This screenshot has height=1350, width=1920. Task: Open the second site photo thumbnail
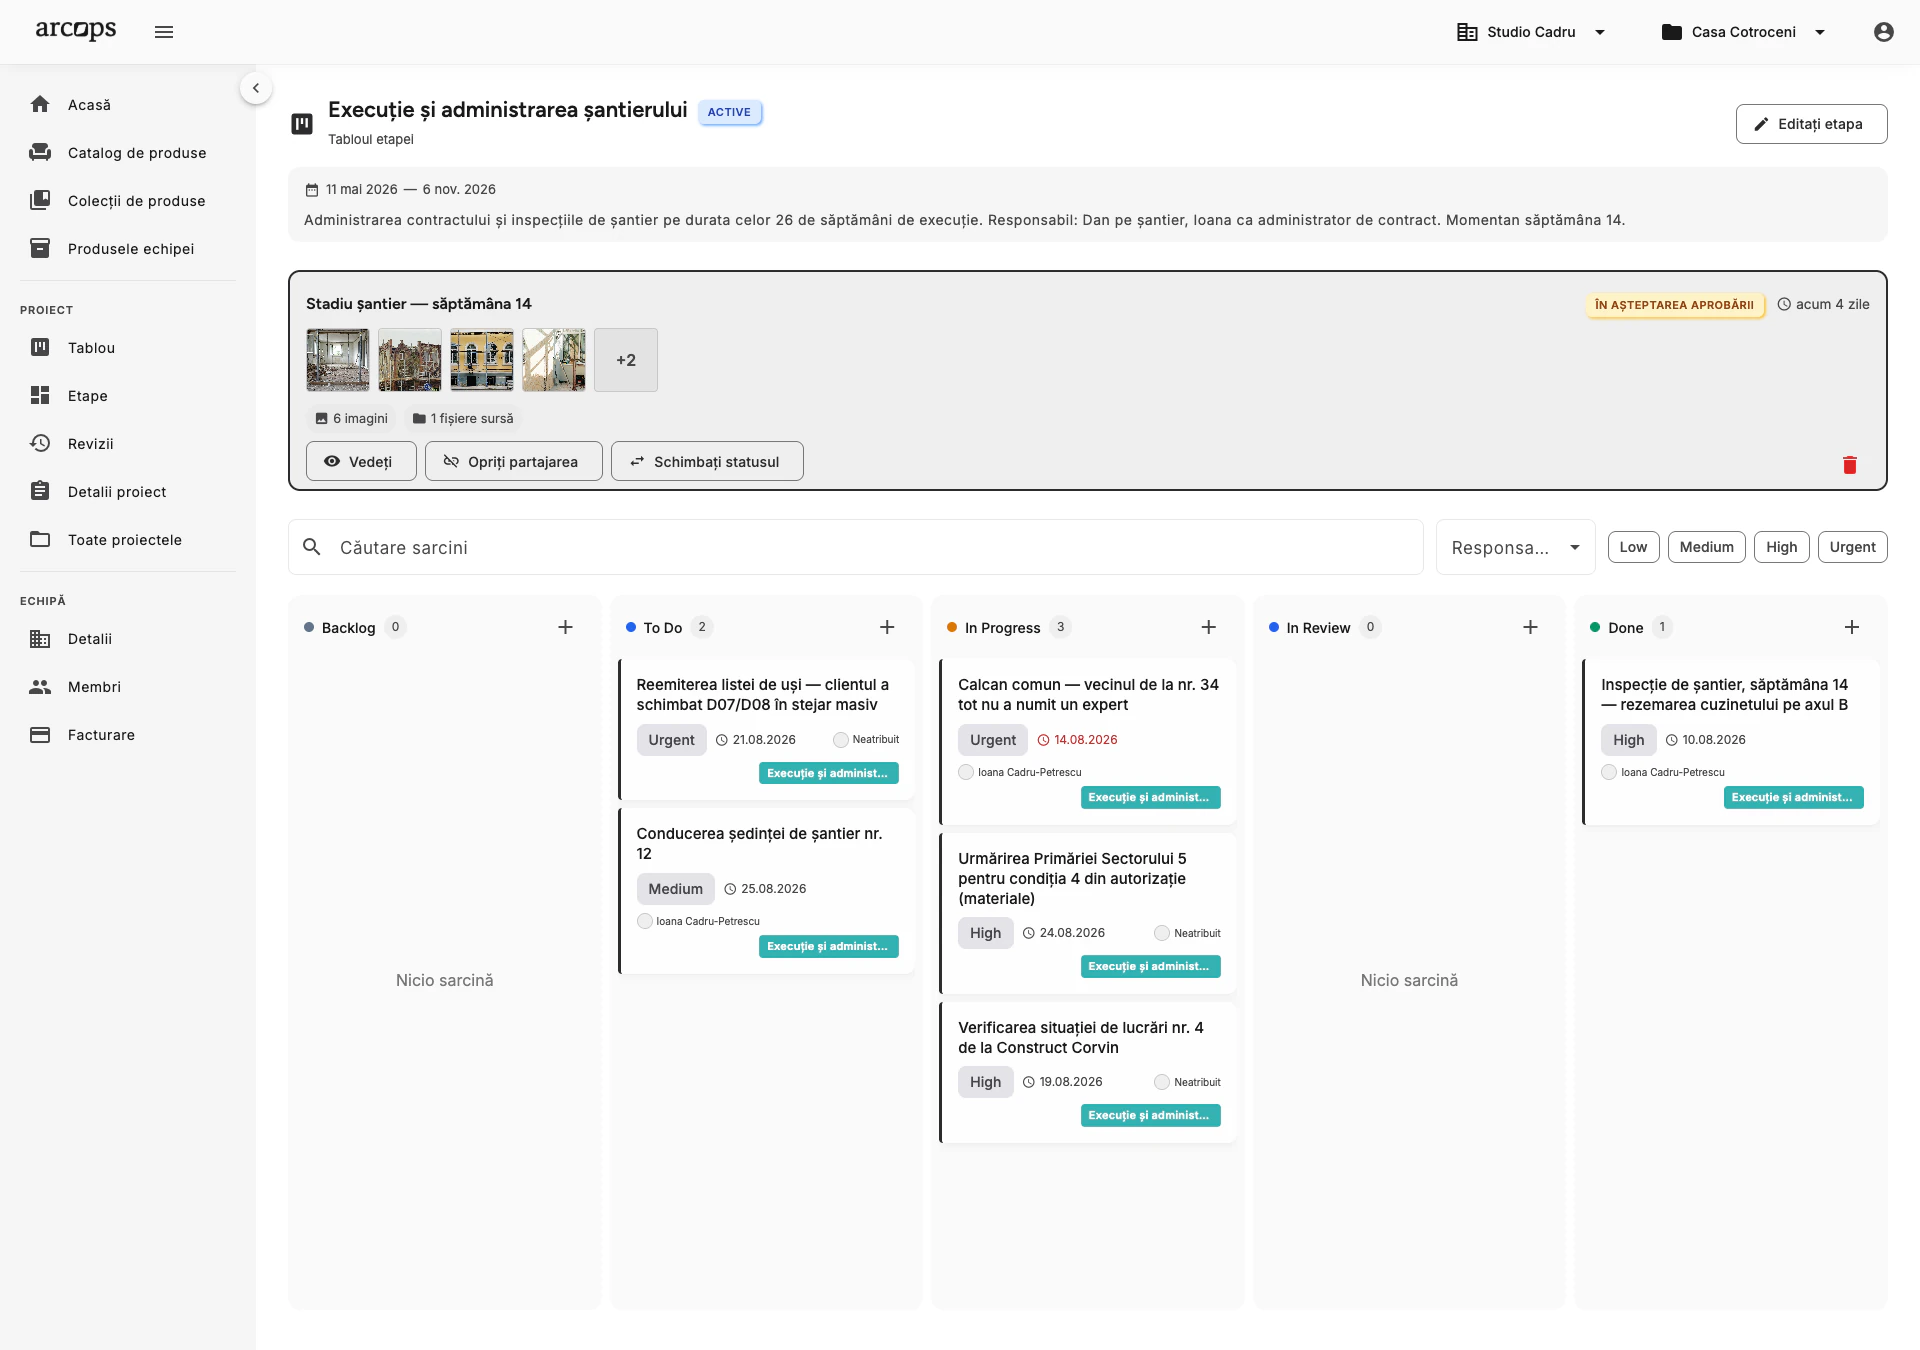click(x=410, y=360)
